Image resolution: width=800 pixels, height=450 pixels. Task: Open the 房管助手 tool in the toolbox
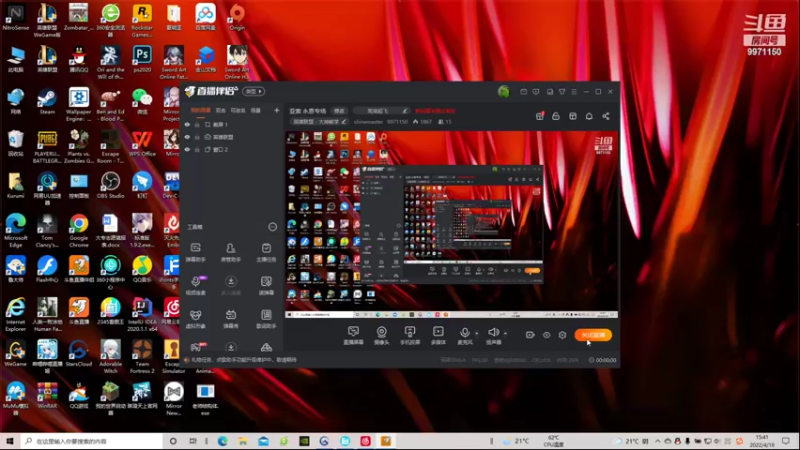(x=231, y=253)
